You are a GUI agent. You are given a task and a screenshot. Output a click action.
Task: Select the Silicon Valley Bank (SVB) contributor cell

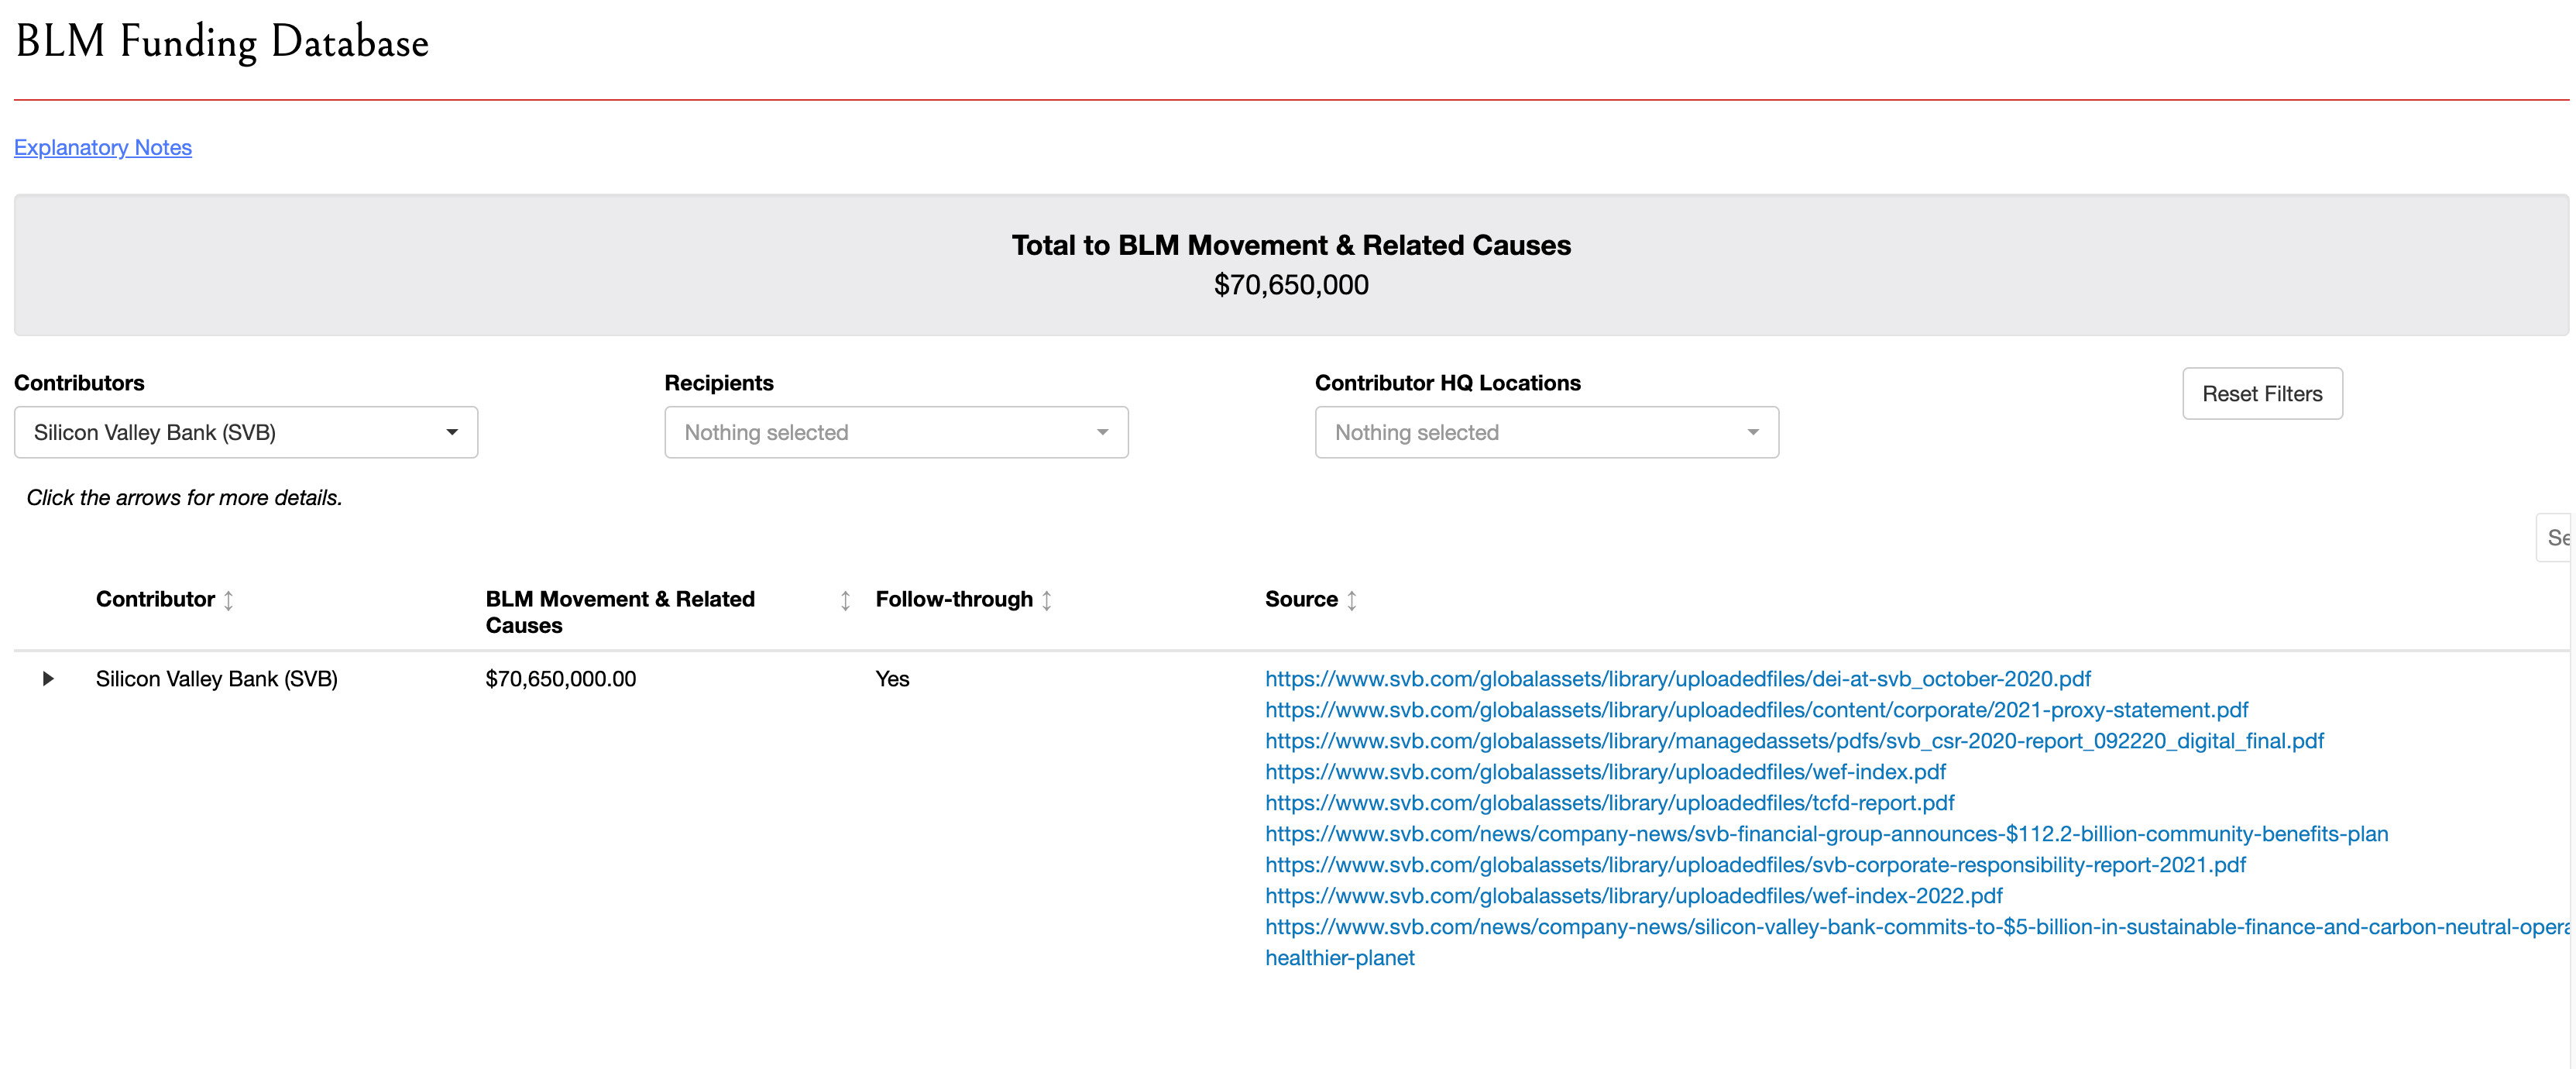click(217, 679)
